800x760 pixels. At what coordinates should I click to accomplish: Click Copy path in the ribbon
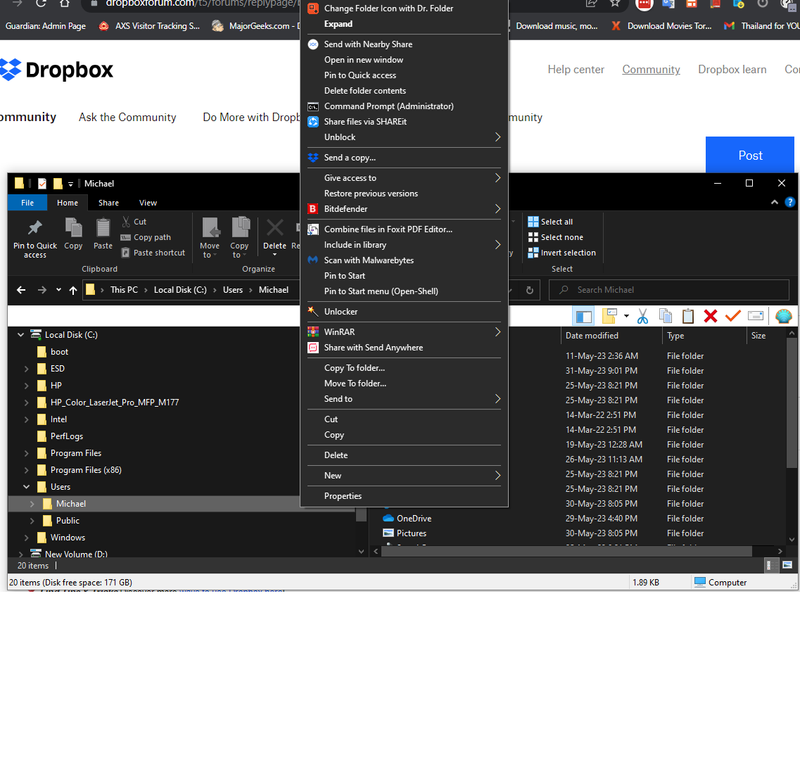[x=146, y=237]
